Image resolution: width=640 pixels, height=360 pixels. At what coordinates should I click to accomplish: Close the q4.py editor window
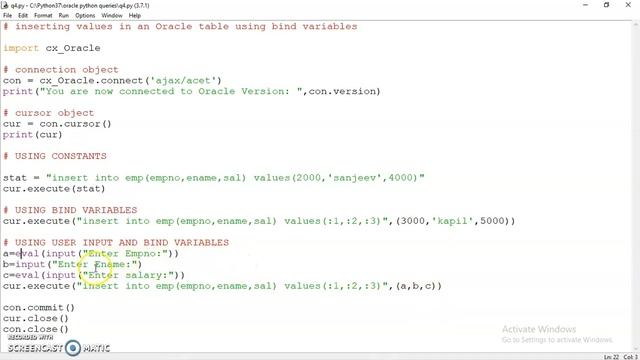coord(628,5)
